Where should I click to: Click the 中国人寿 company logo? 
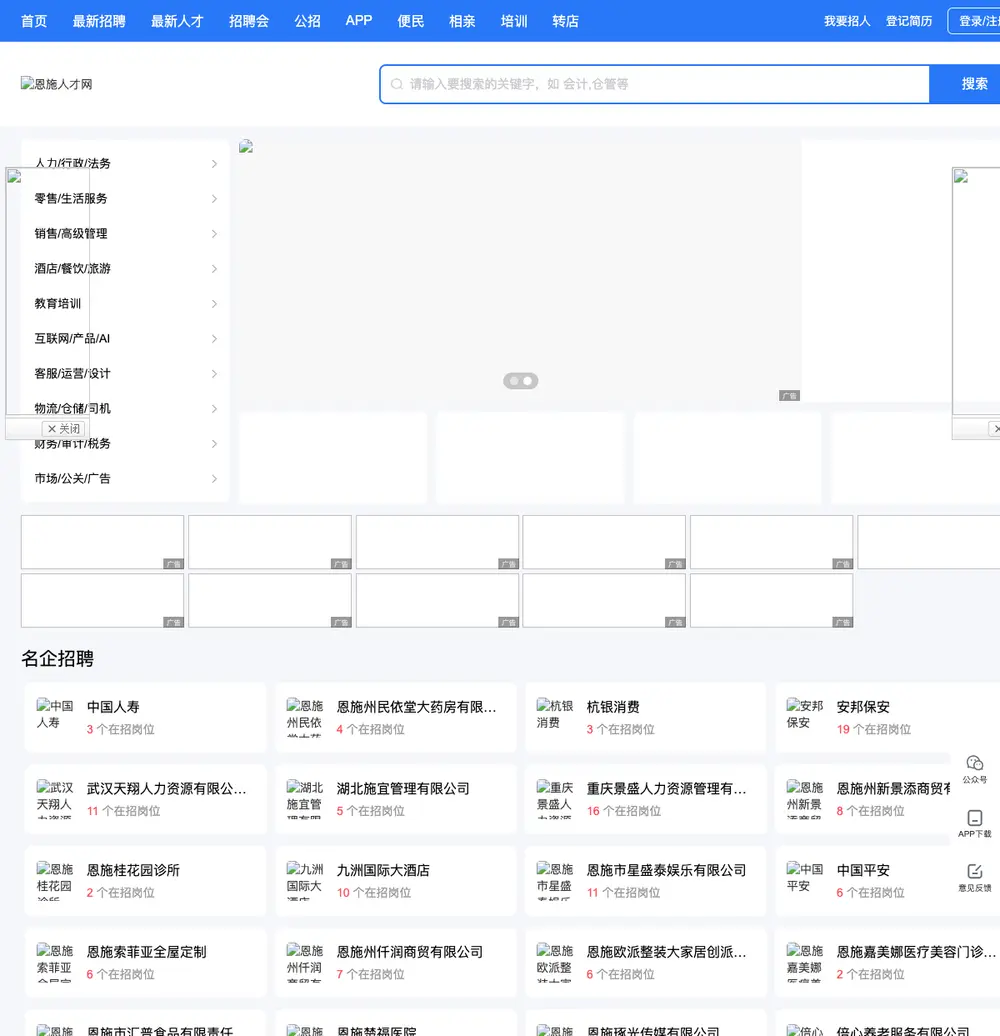(55, 717)
